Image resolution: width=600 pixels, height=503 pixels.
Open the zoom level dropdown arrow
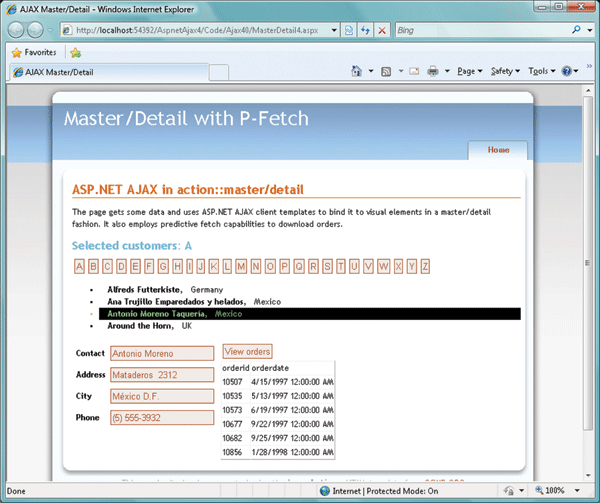coord(577,490)
